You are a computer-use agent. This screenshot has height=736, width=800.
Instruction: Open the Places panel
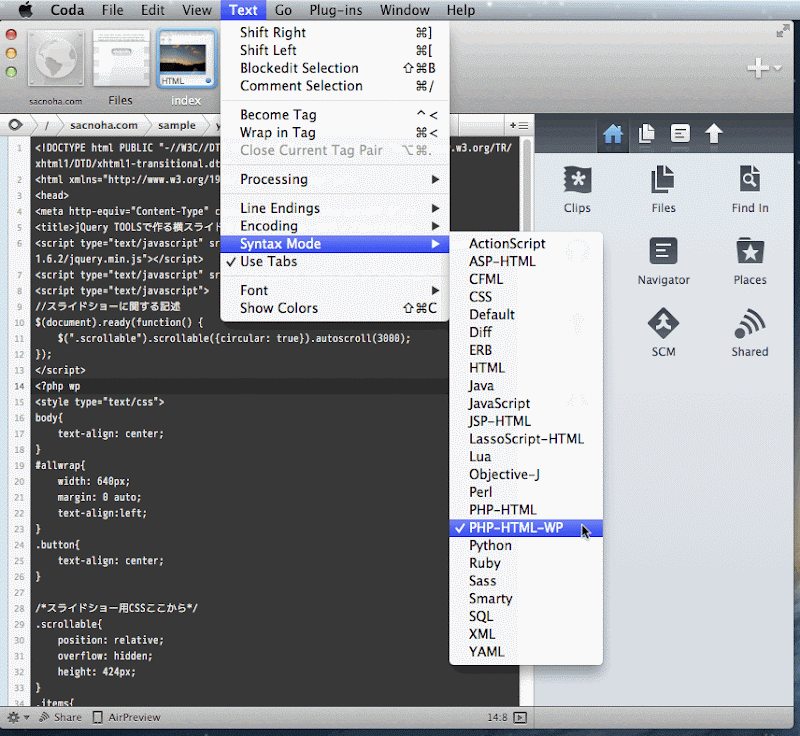(749, 261)
